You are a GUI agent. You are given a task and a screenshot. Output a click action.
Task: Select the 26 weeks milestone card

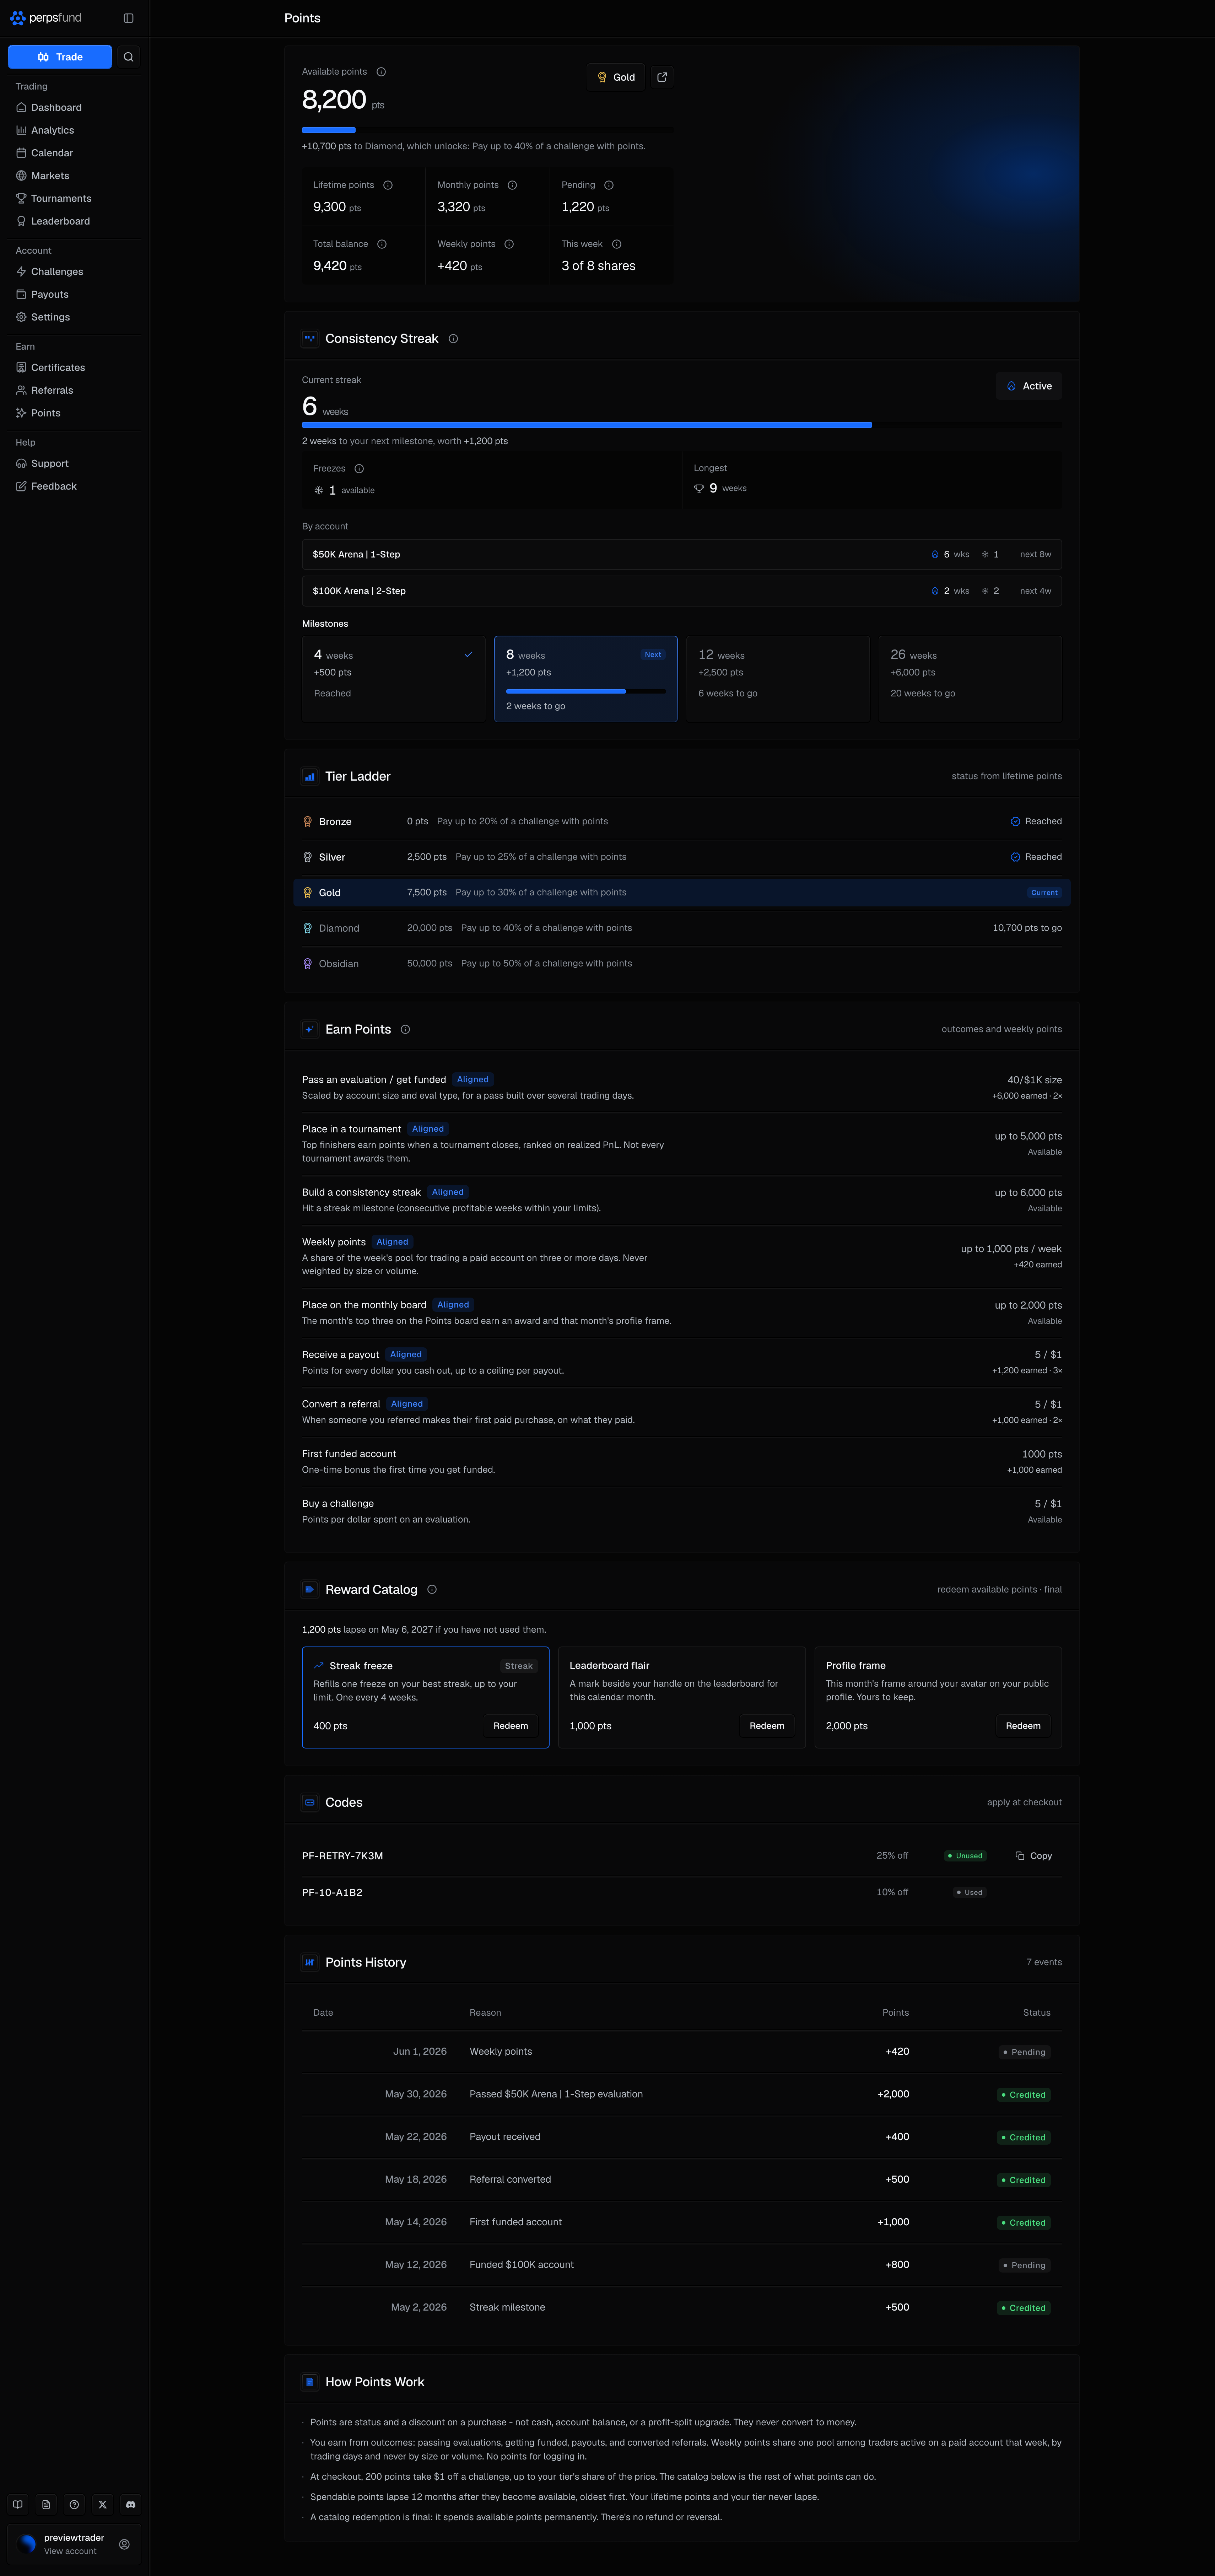pyautogui.click(x=970, y=679)
